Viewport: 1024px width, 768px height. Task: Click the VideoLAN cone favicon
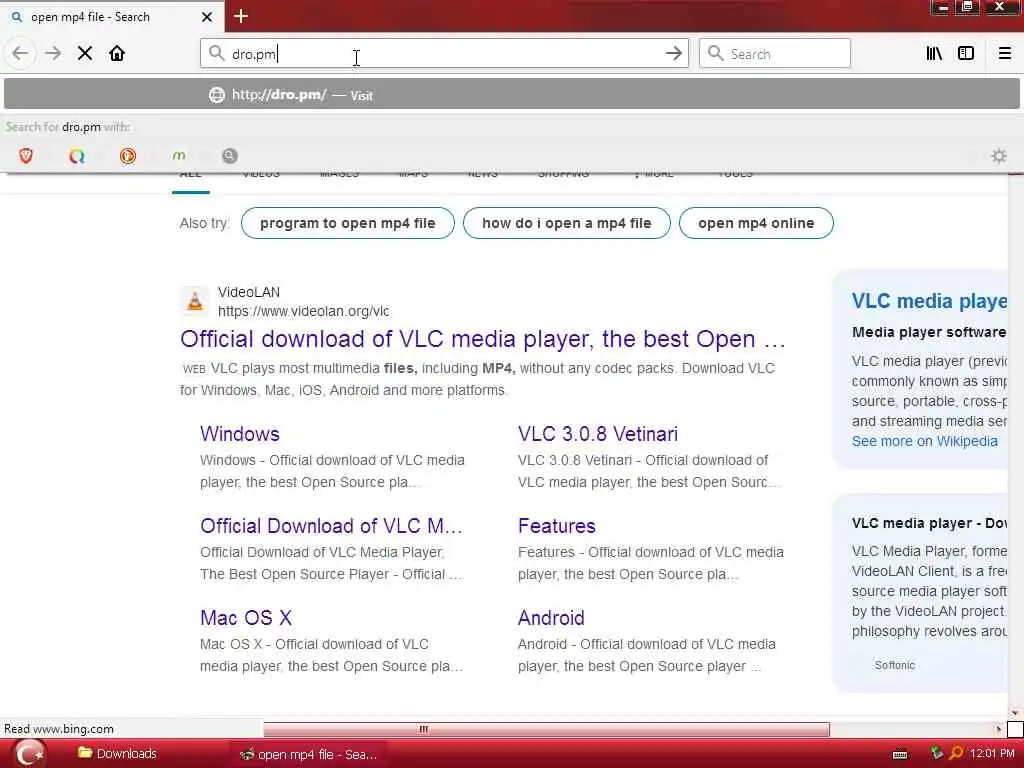point(195,301)
